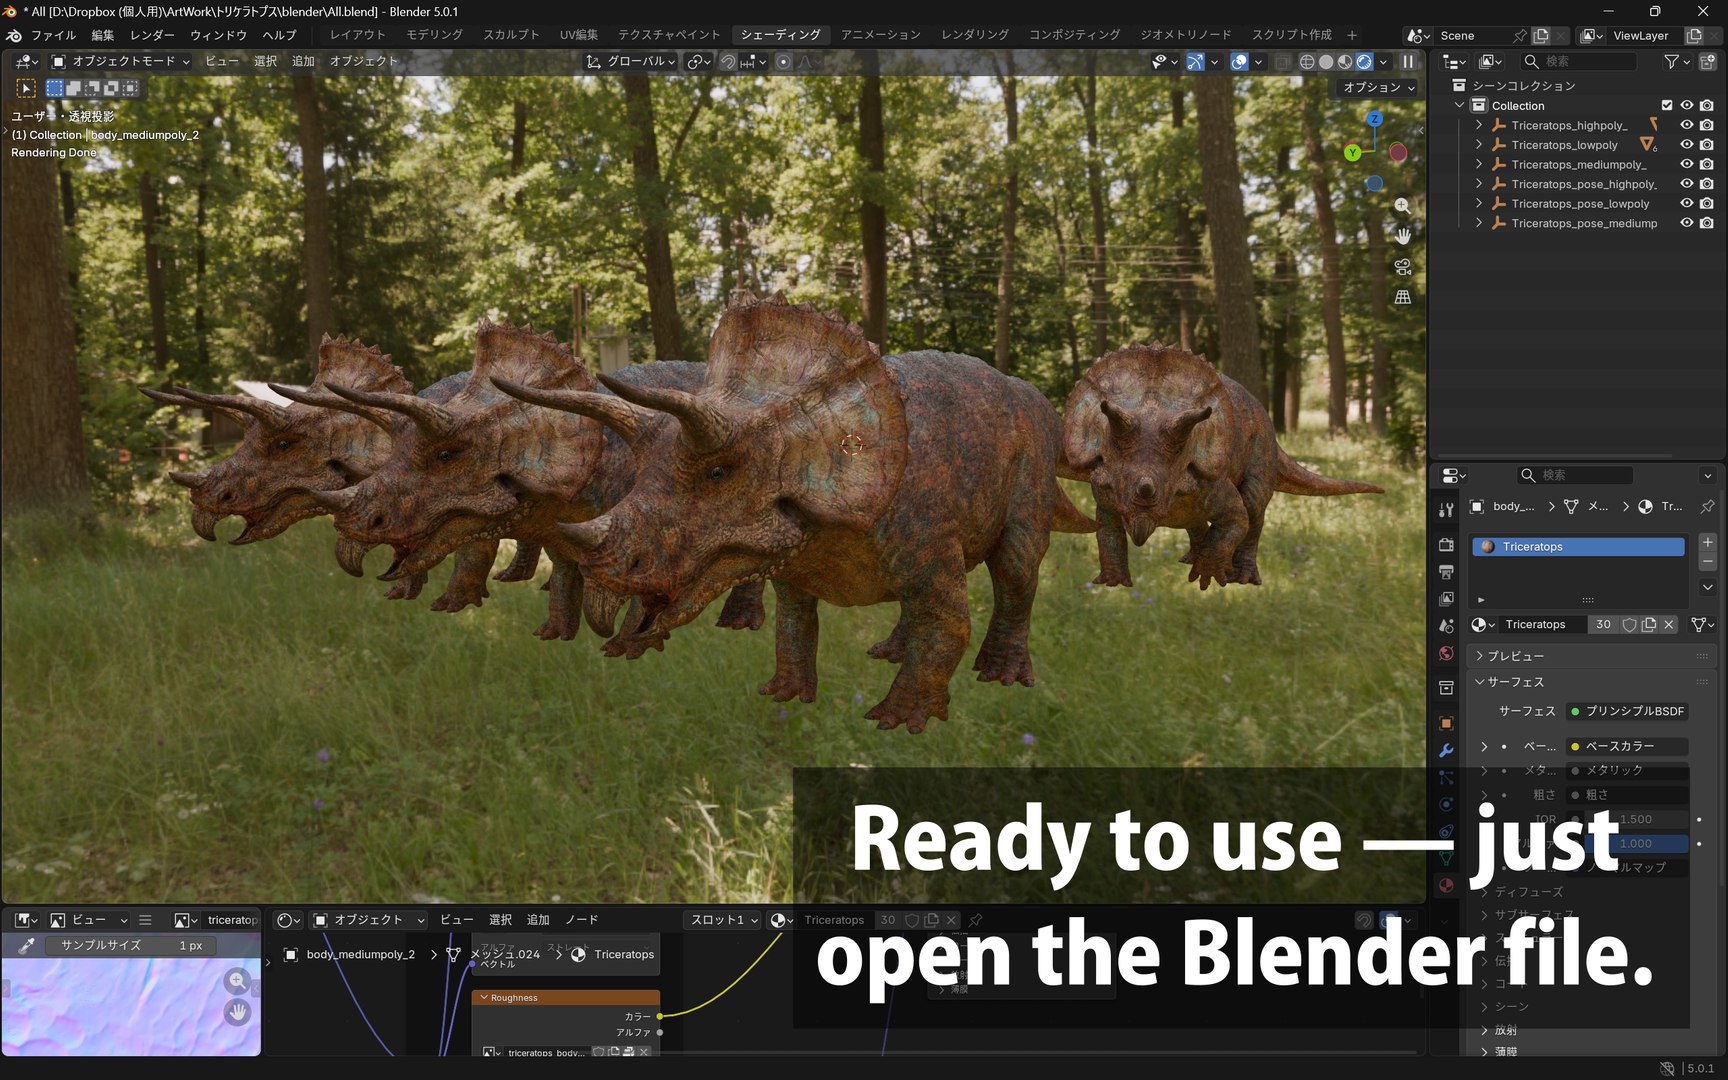Viewport: 1728px width, 1080px height.
Task: Open the Render properties tab
Action: (1446, 545)
